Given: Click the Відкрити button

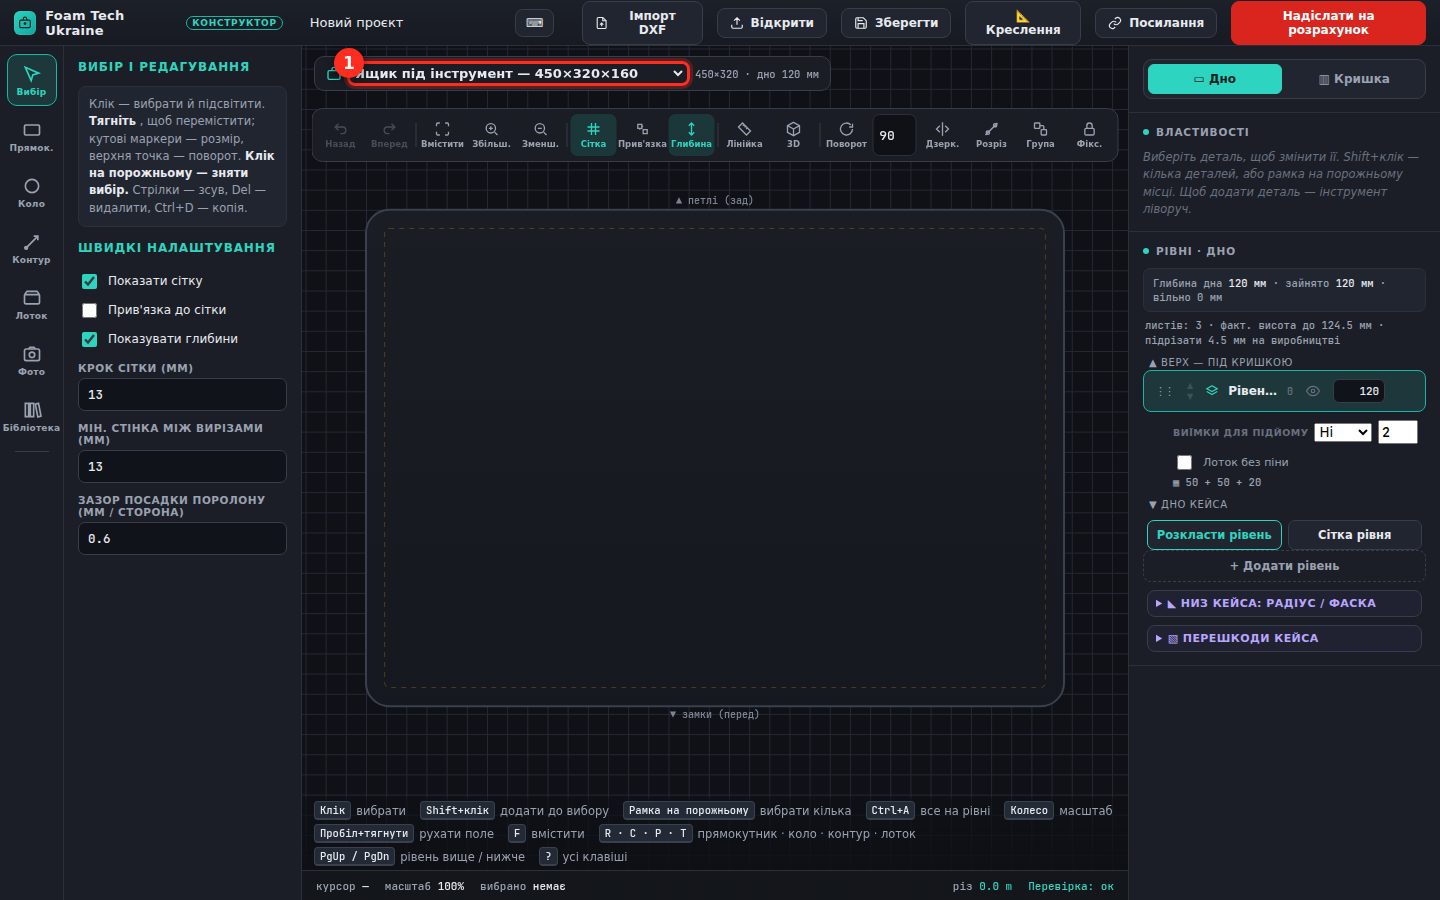Looking at the screenshot, I should click(x=772, y=23).
